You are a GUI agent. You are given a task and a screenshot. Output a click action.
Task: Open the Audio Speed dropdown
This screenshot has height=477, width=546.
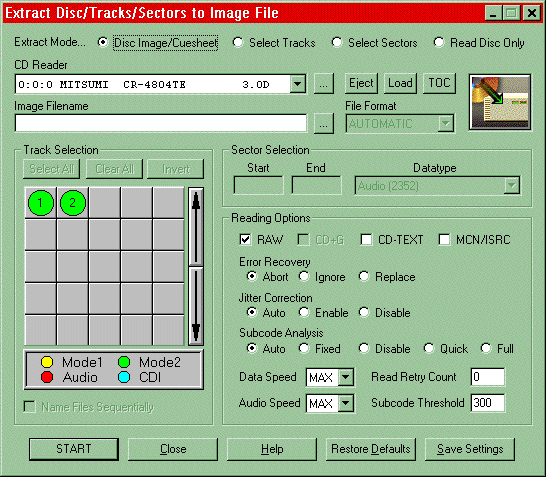tap(345, 403)
